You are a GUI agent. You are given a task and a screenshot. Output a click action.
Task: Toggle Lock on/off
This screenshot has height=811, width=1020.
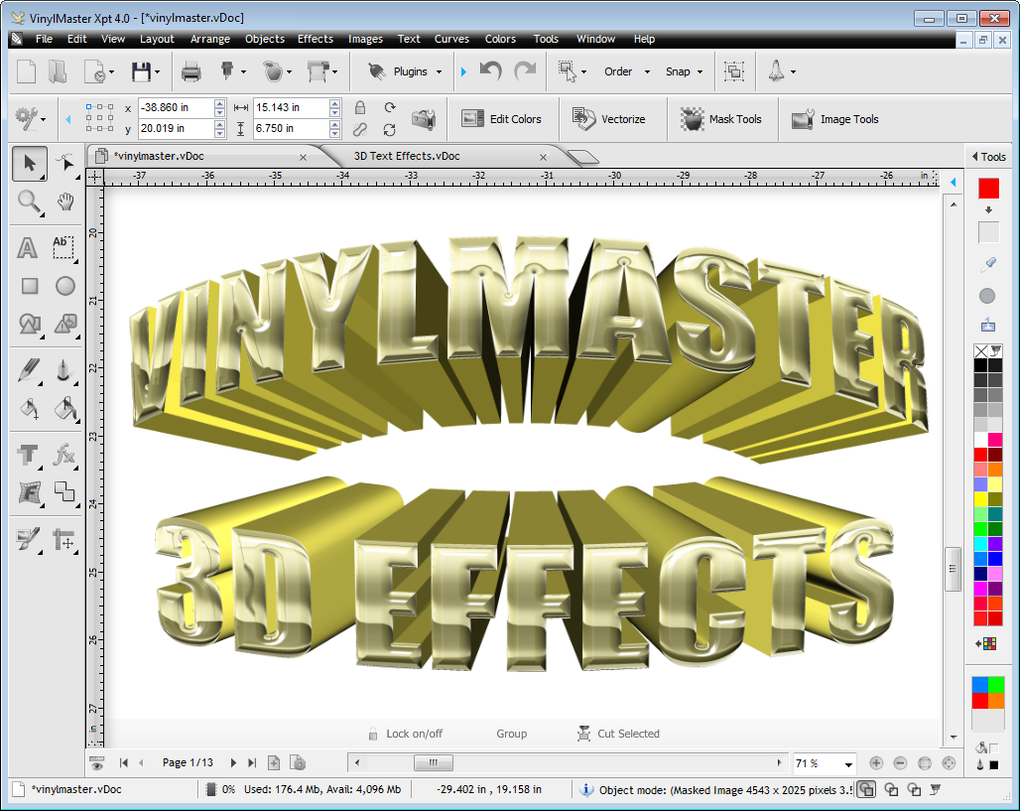coord(405,734)
